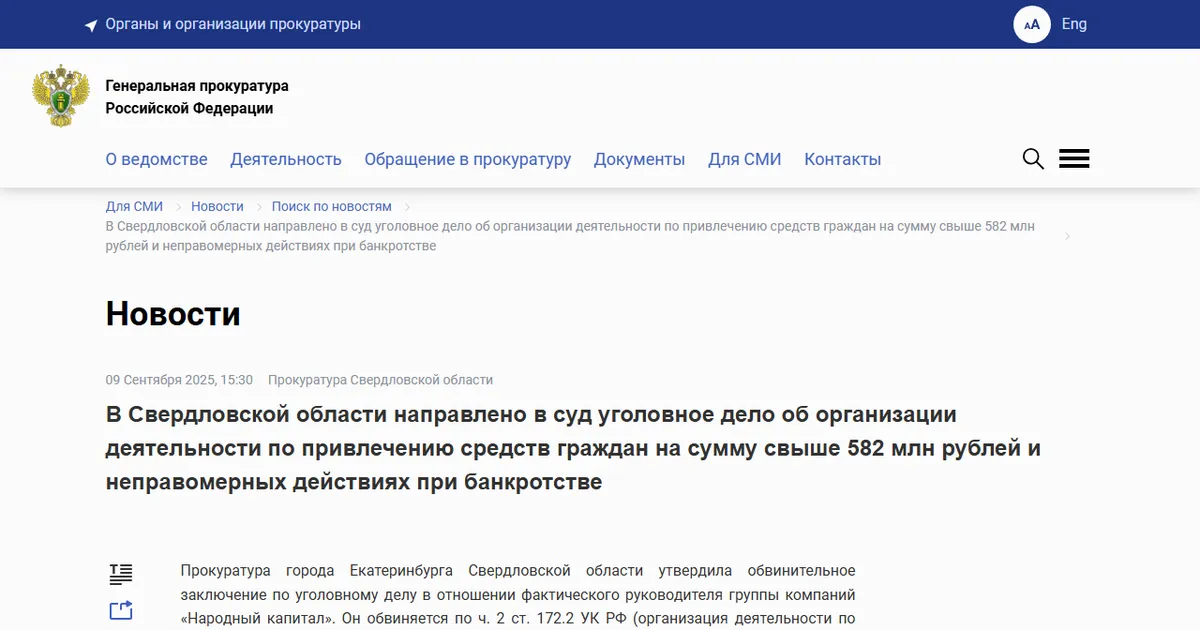Click the article title breadcrumb text
Image resolution: width=1200 pixels, height=630 pixels.
tap(570, 236)
